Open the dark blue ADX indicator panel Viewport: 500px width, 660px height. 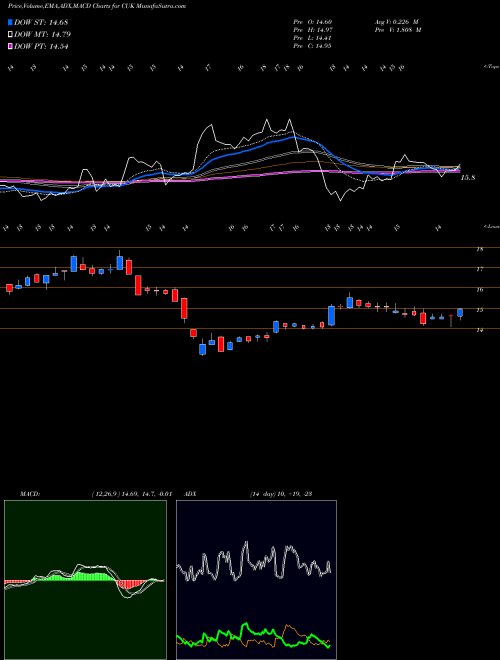pos(256,580)
